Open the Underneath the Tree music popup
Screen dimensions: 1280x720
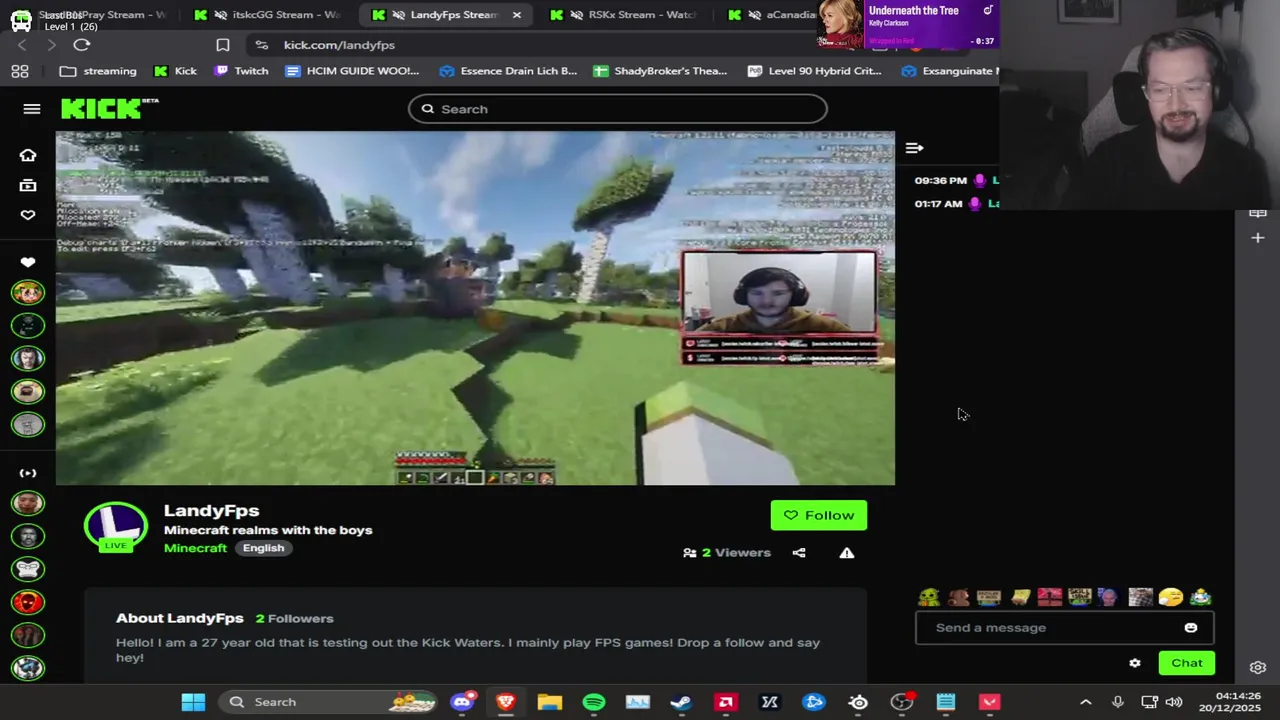[x=908, y=24]
